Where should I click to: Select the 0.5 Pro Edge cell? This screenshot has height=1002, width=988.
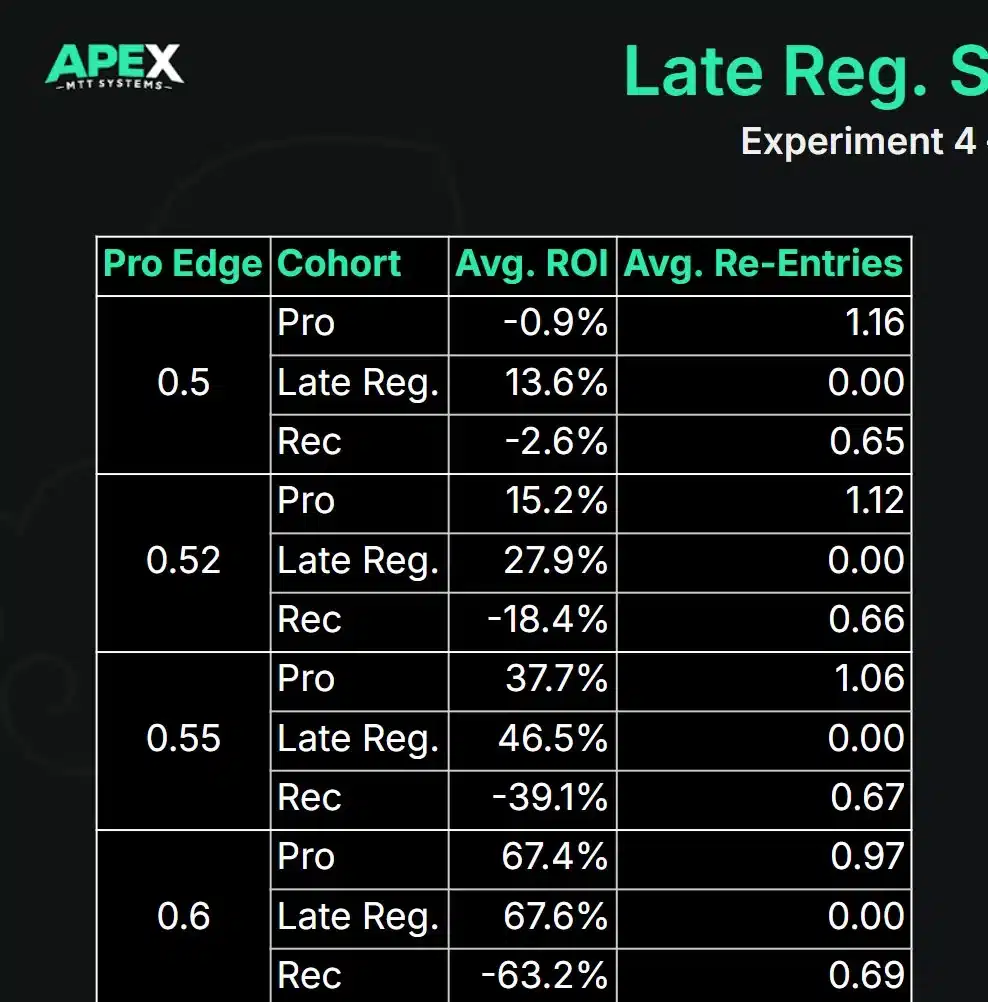(184, 383)
